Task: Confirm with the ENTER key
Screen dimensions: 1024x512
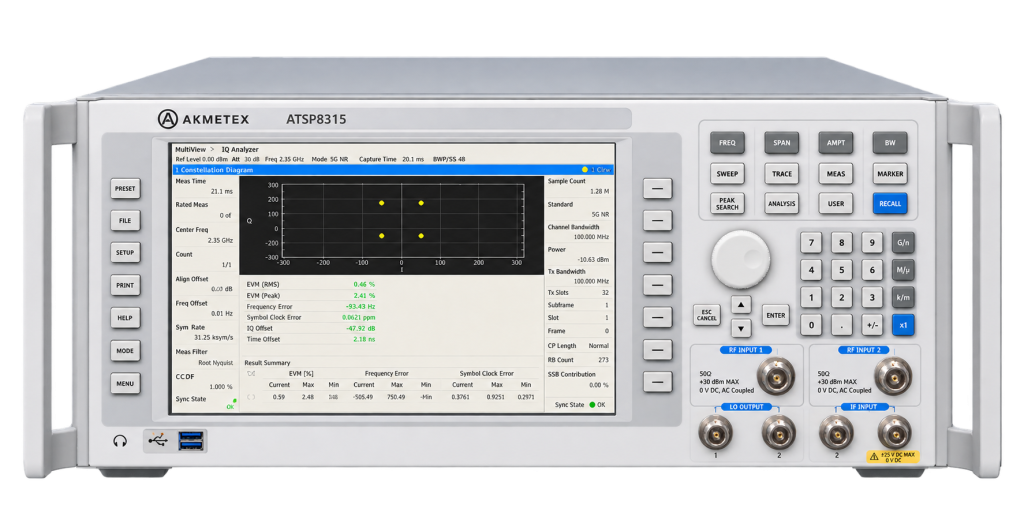Action: [x=776, y=315]
